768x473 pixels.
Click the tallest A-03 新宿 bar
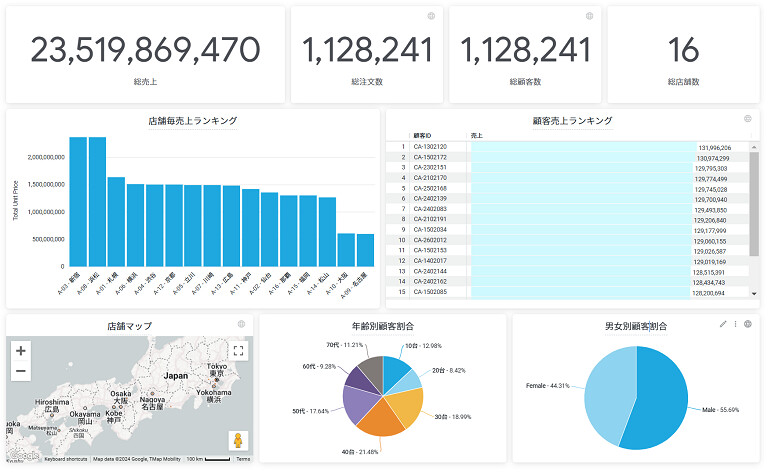(x=78, y=200)
